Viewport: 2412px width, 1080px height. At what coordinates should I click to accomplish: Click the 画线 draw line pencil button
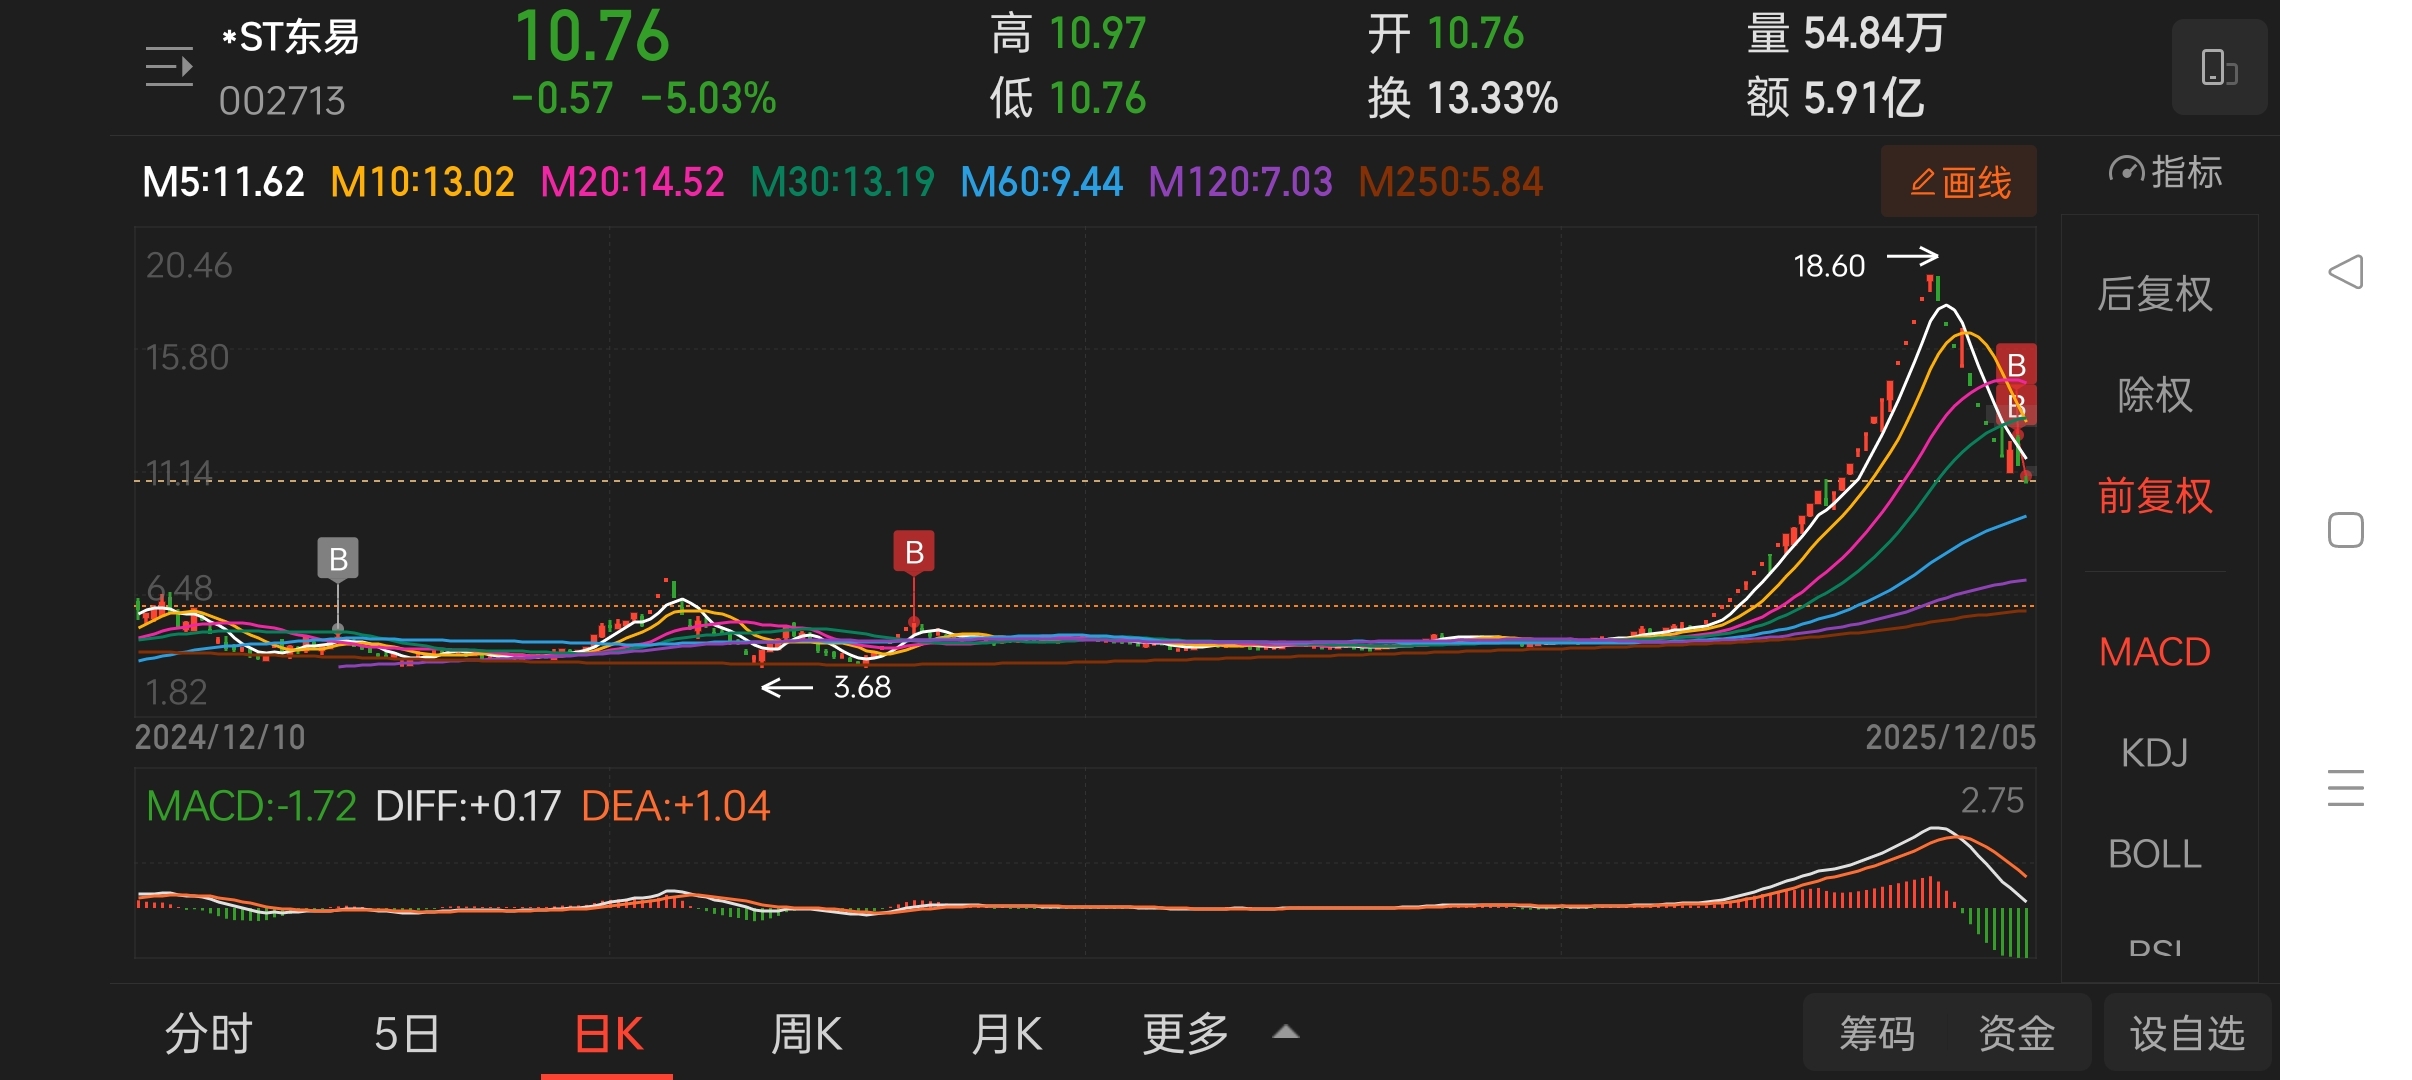[x=1958, y=182]
